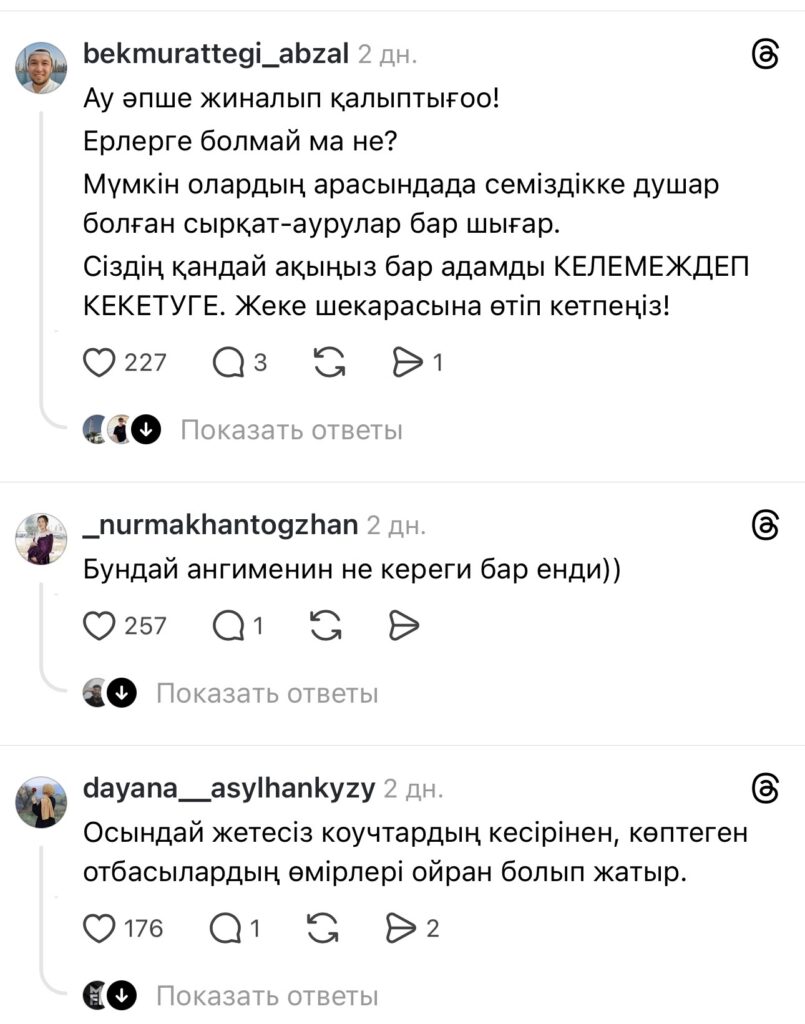The width and height of the screenshot is (805, 1024).
Task: Open Threads icon beside dayana__asylhankyzy's comment
Action: point(764,790)
